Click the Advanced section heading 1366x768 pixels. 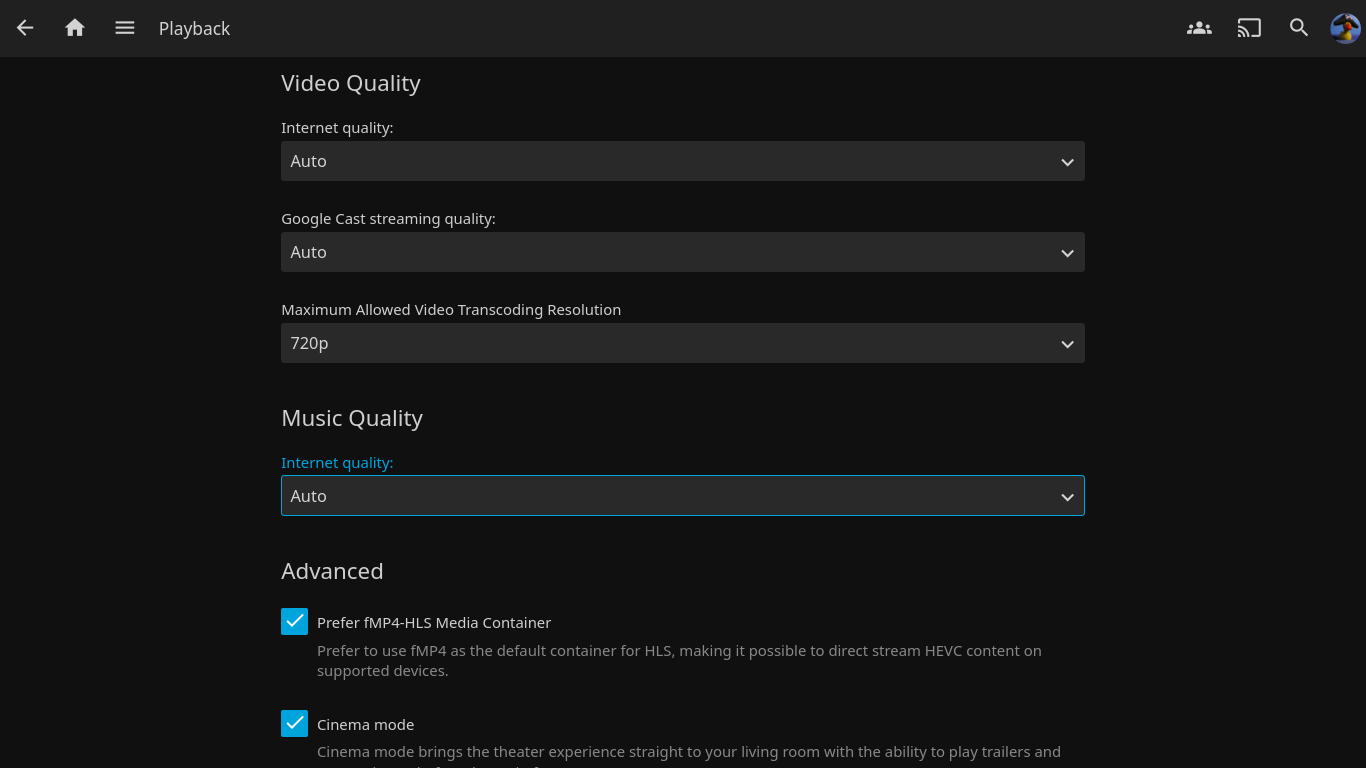332,571
